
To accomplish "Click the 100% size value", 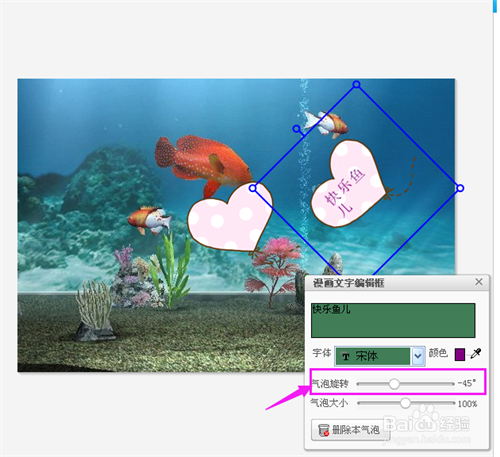I will [467, 404].
